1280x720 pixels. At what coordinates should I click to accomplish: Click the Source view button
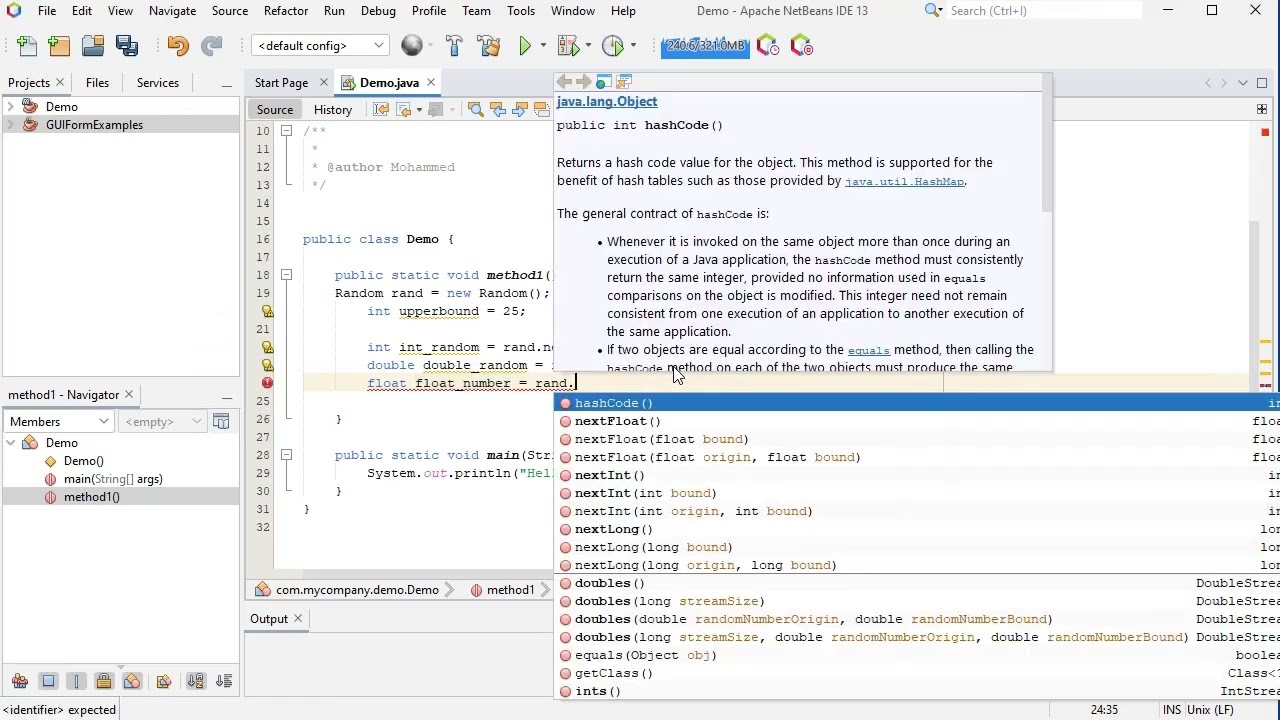point(274,110)
